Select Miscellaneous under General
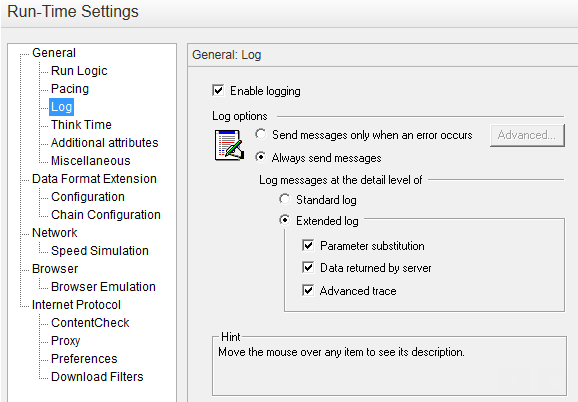The image size is (578, 402). point(91,161)
